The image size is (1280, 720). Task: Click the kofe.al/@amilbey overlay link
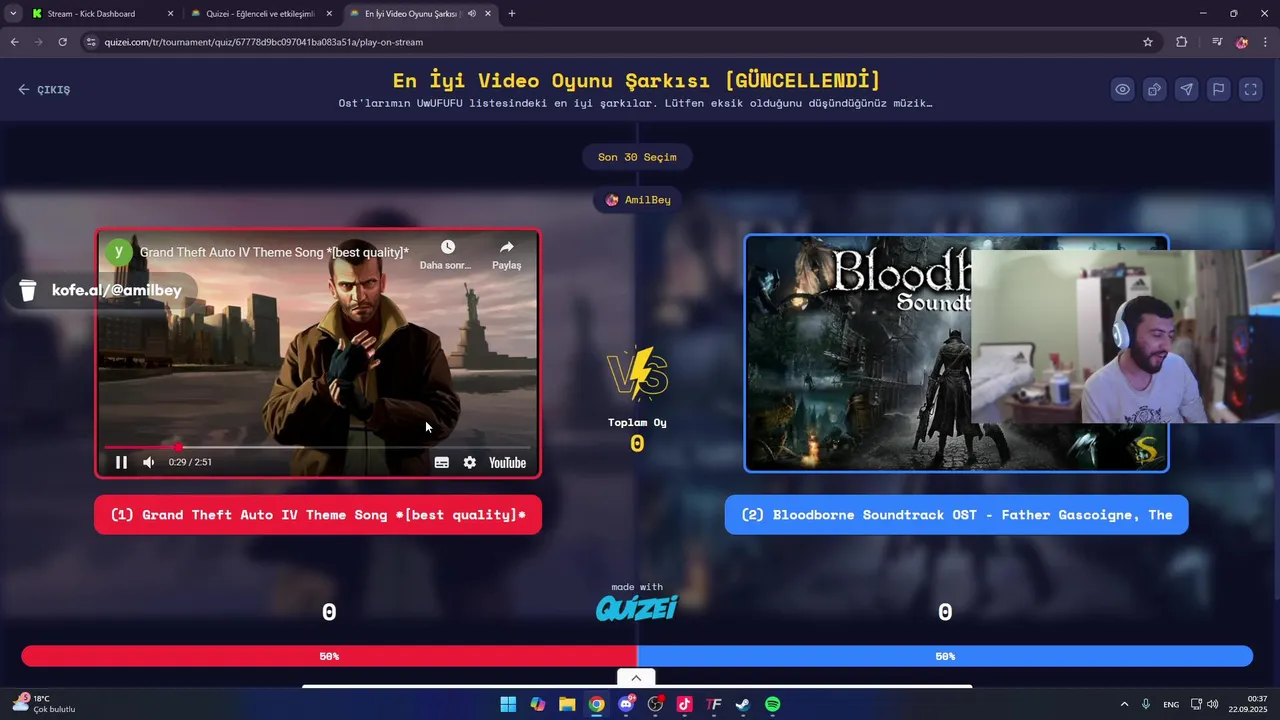pos(102,290)
